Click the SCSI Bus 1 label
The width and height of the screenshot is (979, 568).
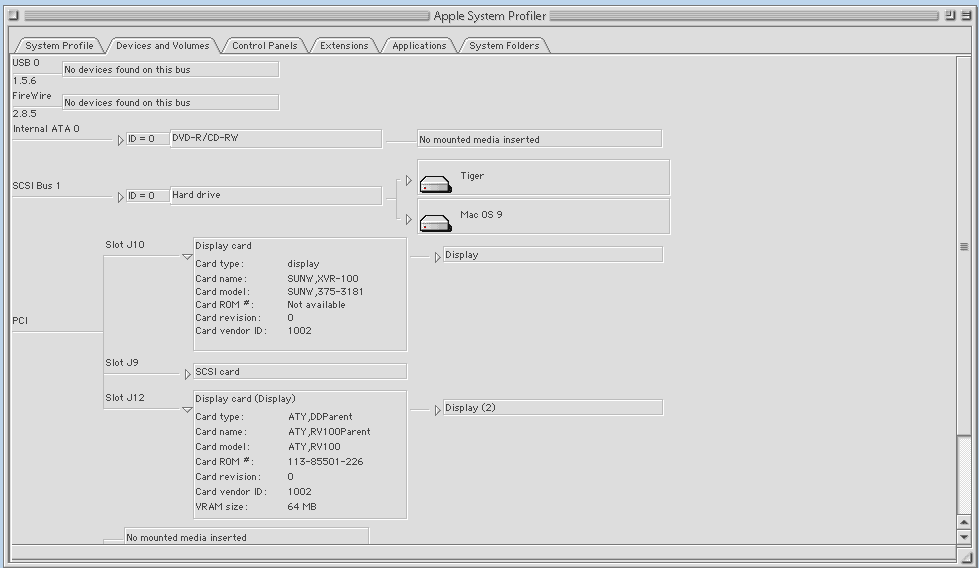pos(36,185)
